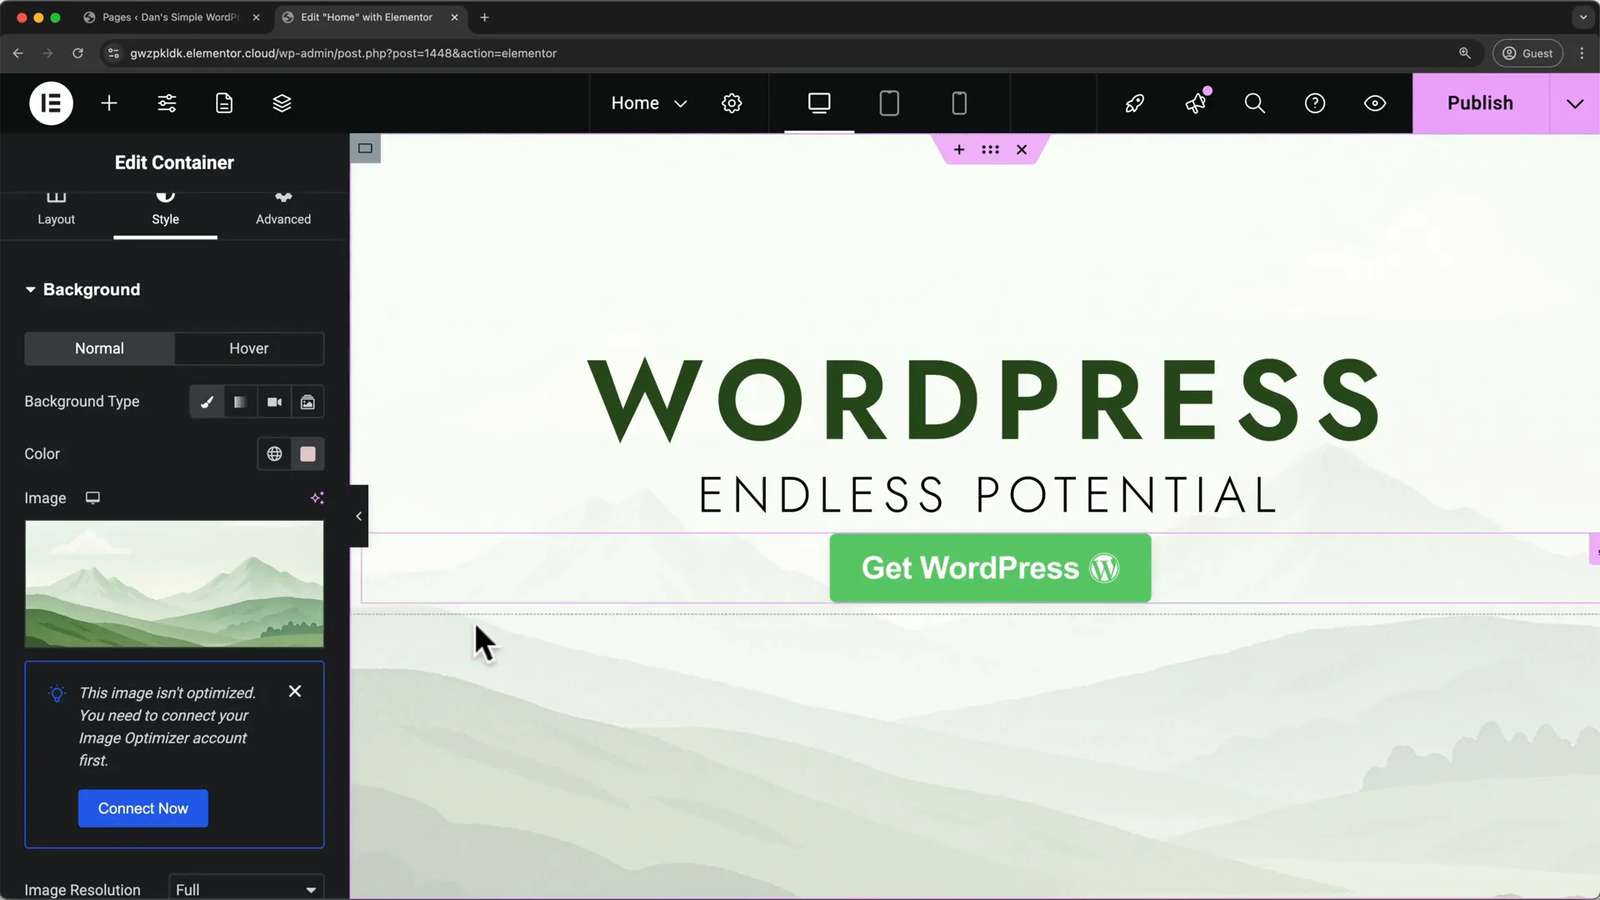The height and width of the screenshot is (900, 1600).
Task: Switch to Style tab
Action: tap(165, 210)
